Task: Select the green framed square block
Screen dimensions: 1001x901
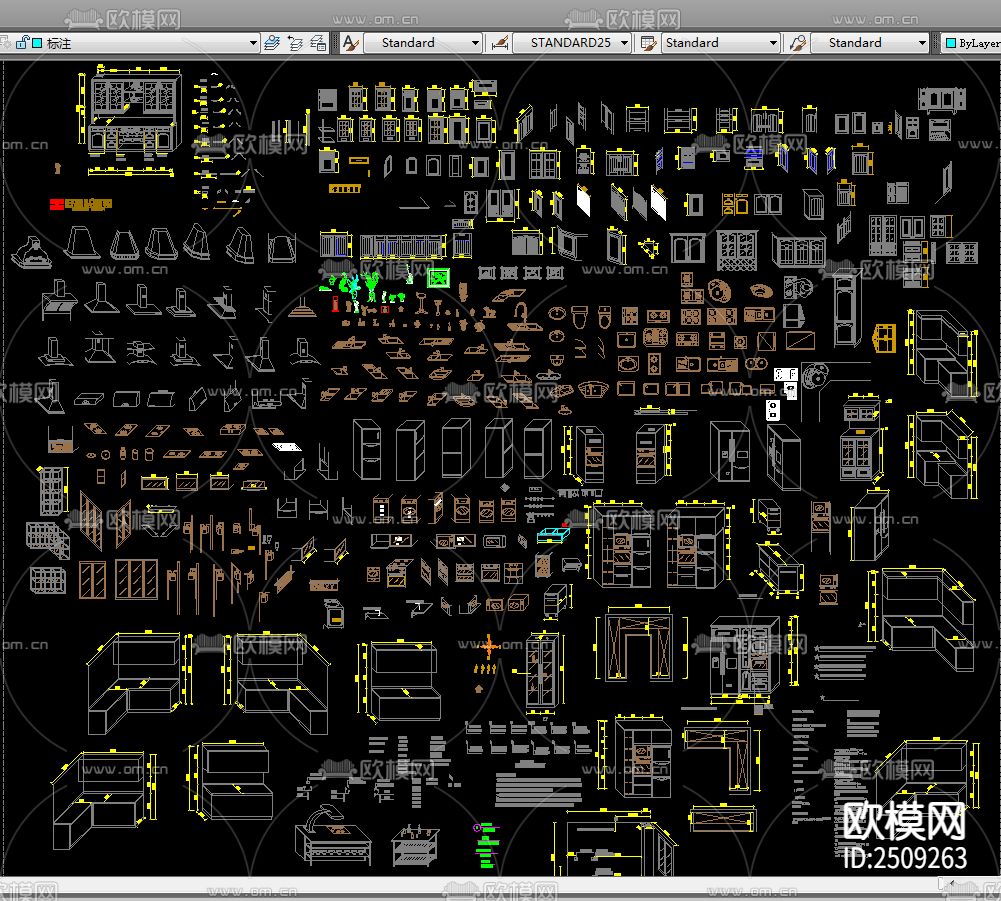Action: tap(437, 279)
